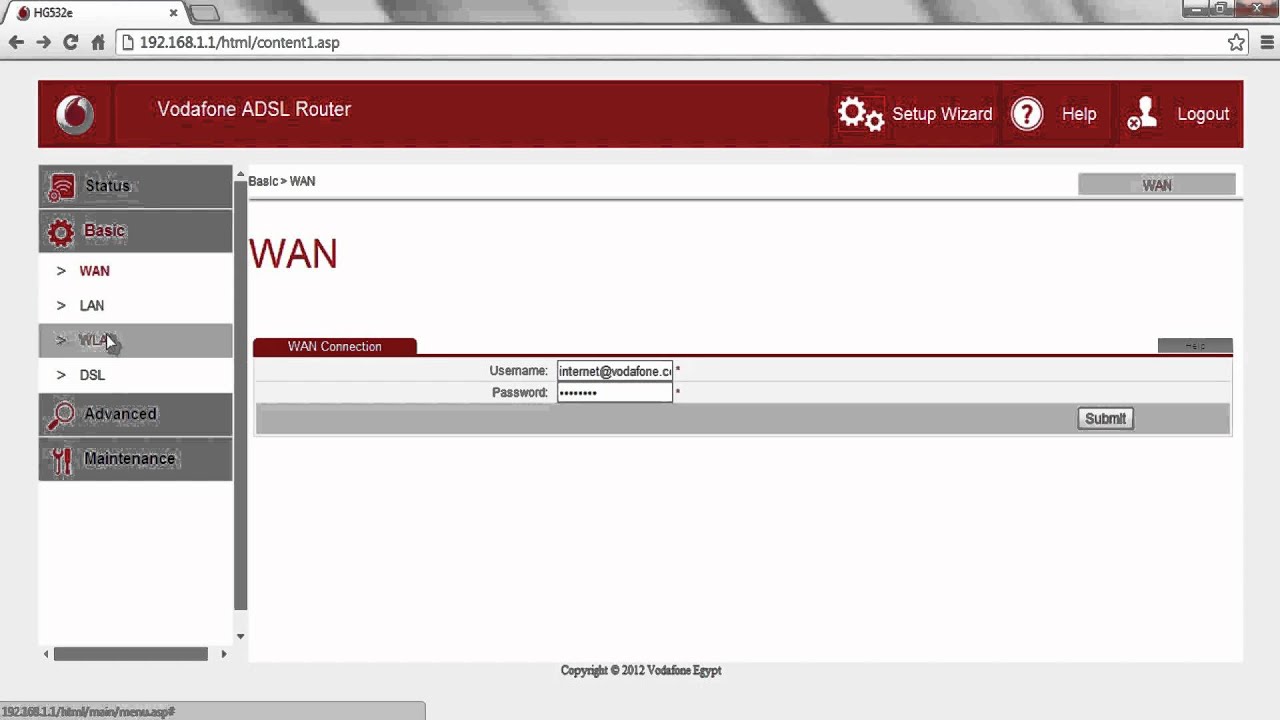Click the address bar URL

tap(239, 43)
